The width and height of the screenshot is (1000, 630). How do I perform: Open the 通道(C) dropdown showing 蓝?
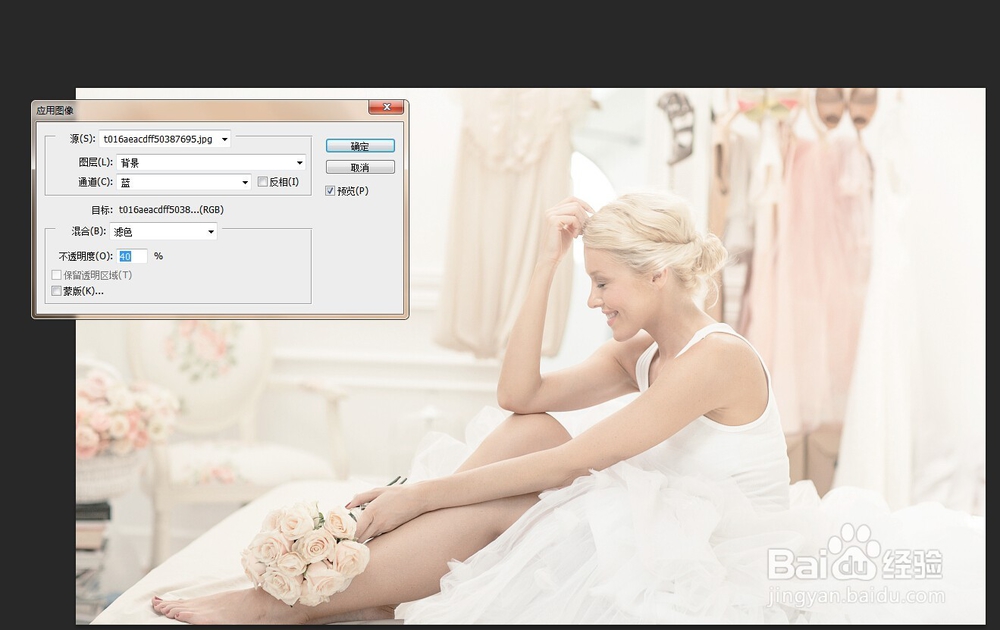tap(184, 182)
